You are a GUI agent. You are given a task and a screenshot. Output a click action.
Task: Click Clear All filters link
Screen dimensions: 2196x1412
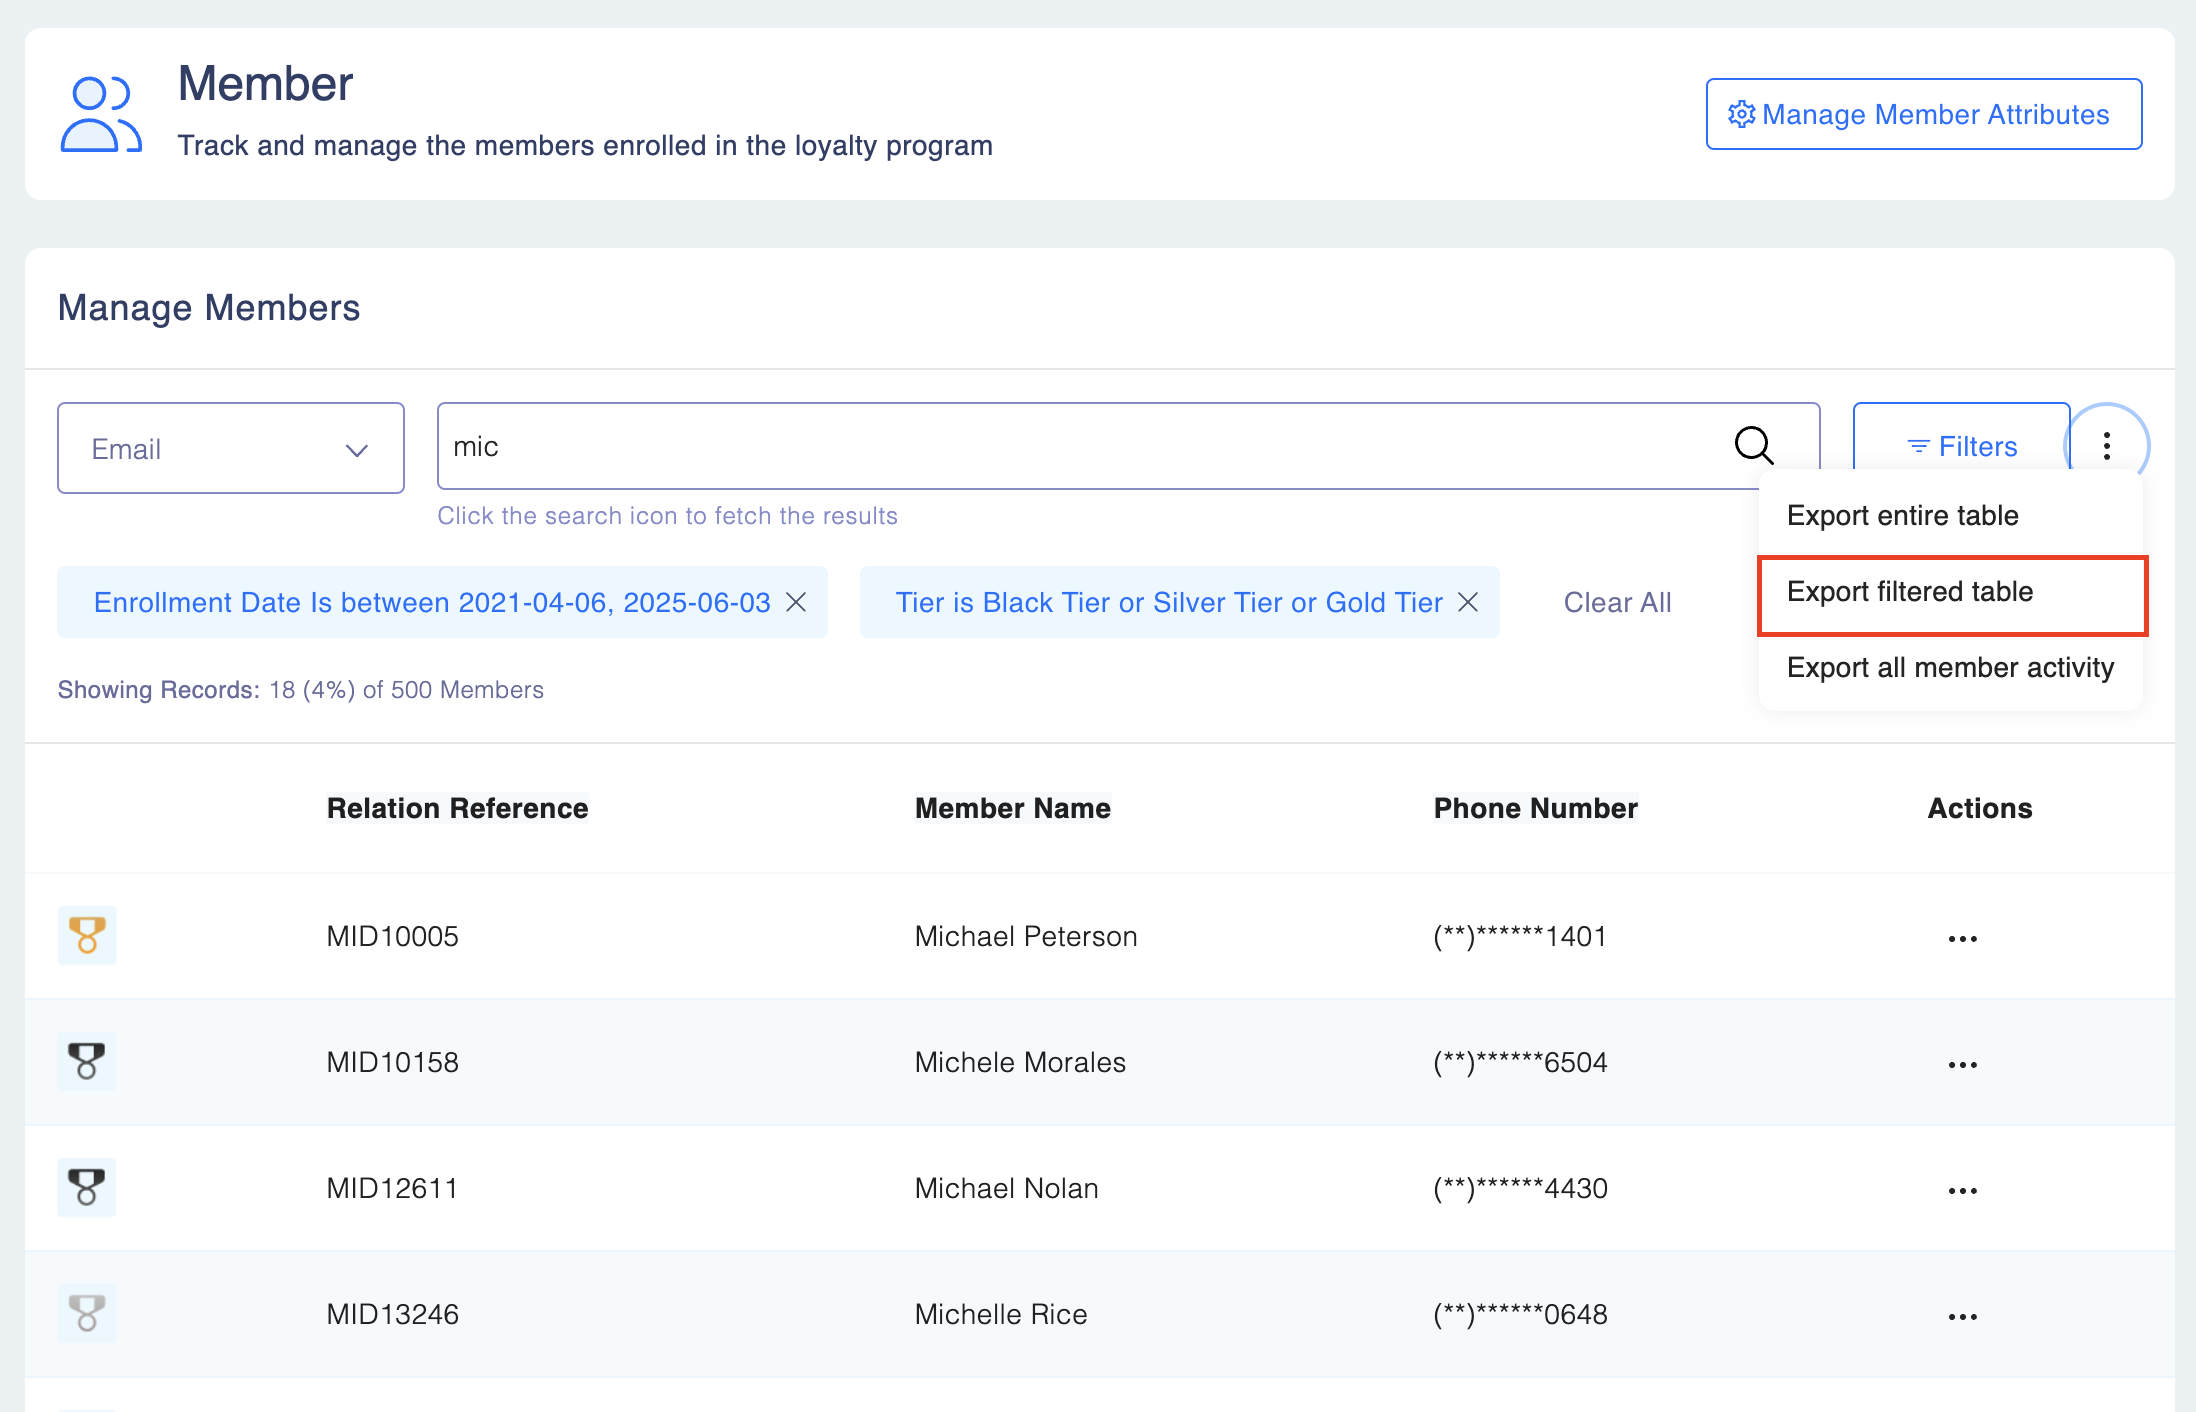click(x=1617, y=602)
